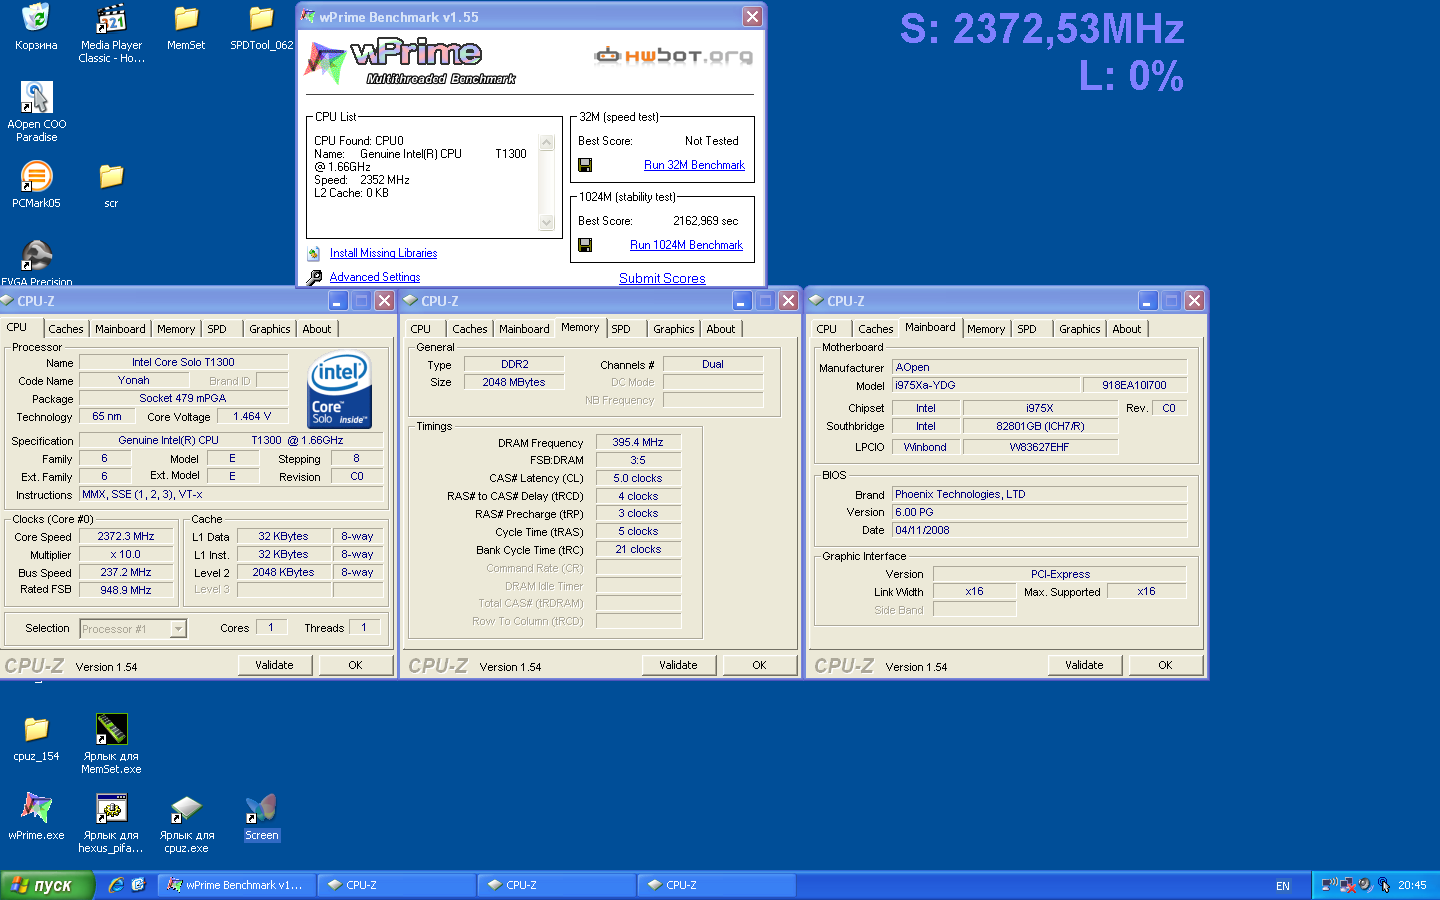Open the Start (пуск) menu
The height and width of the screenshot is (900, 1440).
(47, 885)
